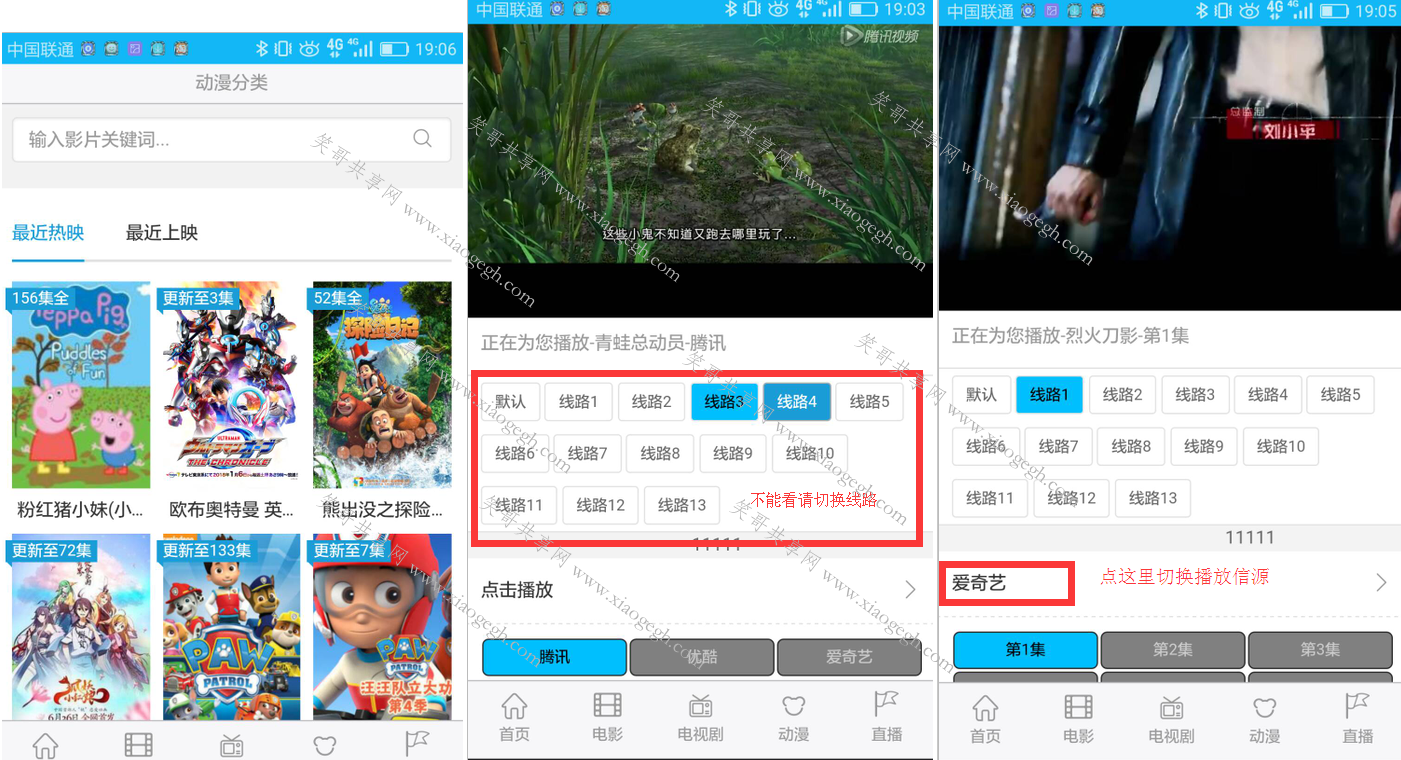
Task: Switch to the 最近上映 tab
Action: coord(162,233)
